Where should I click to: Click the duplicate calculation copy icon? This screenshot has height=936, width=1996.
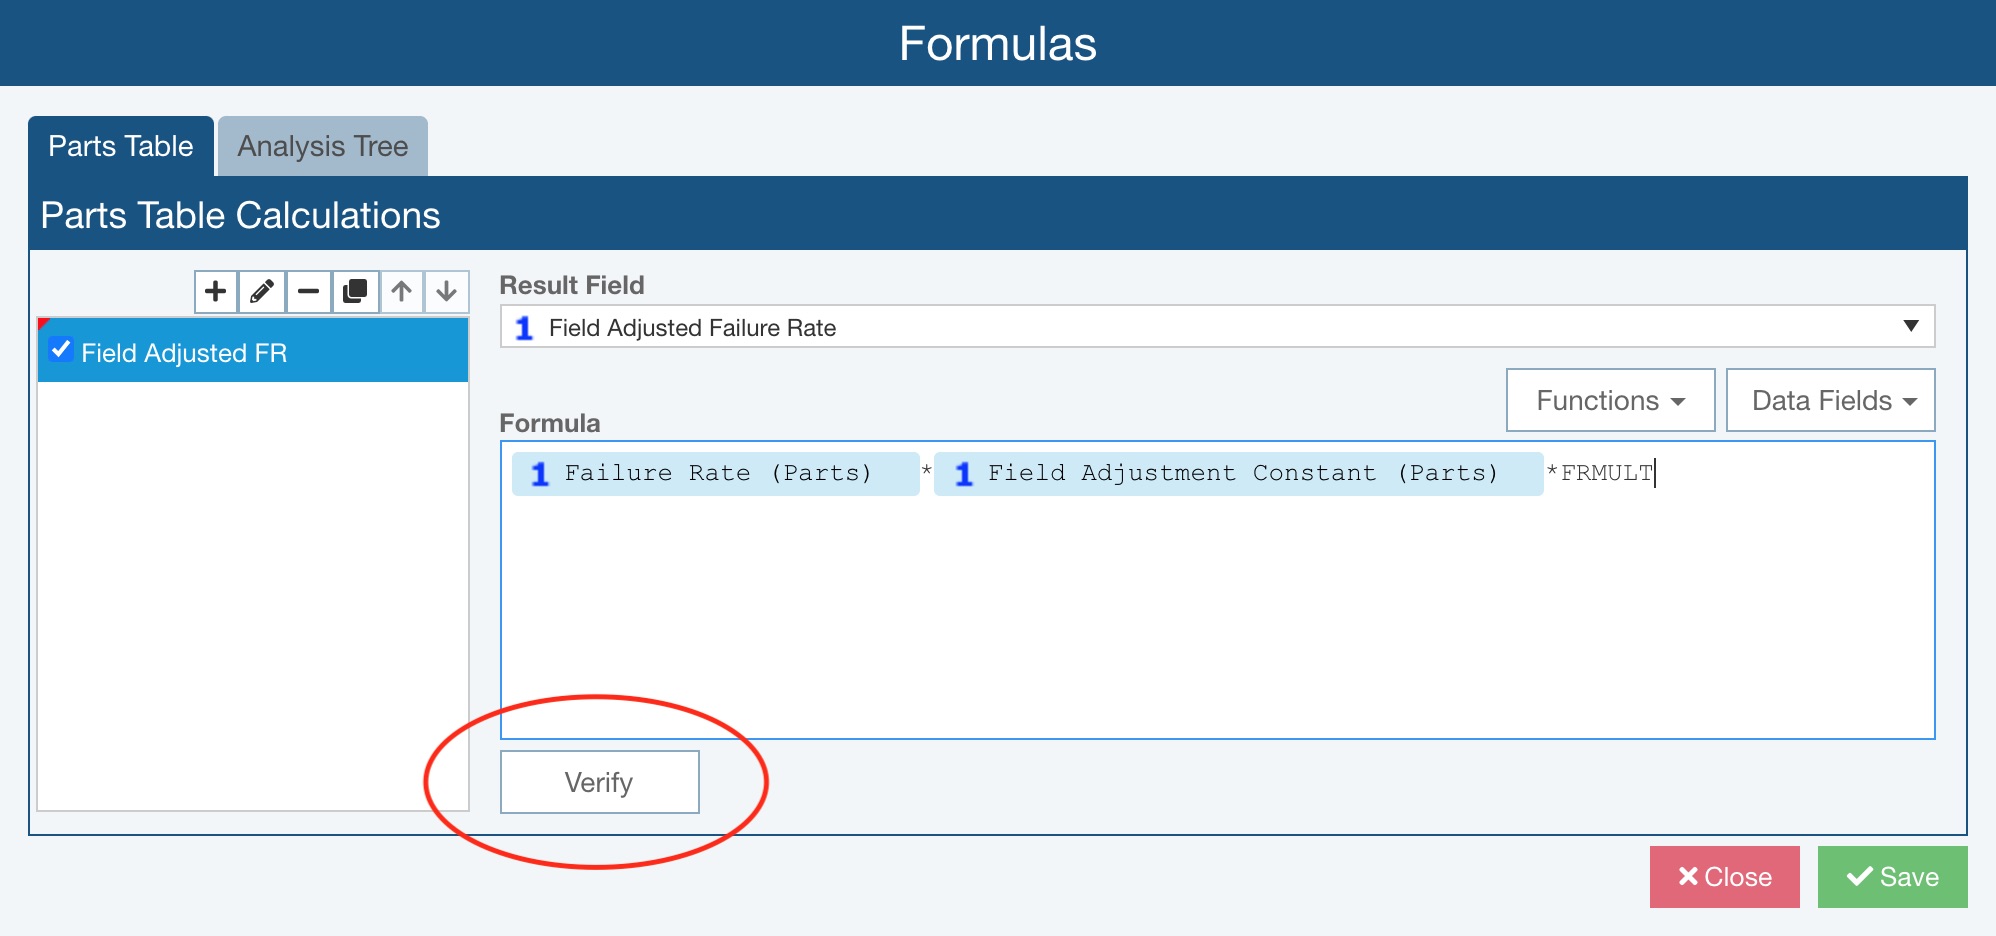point(355,292)
